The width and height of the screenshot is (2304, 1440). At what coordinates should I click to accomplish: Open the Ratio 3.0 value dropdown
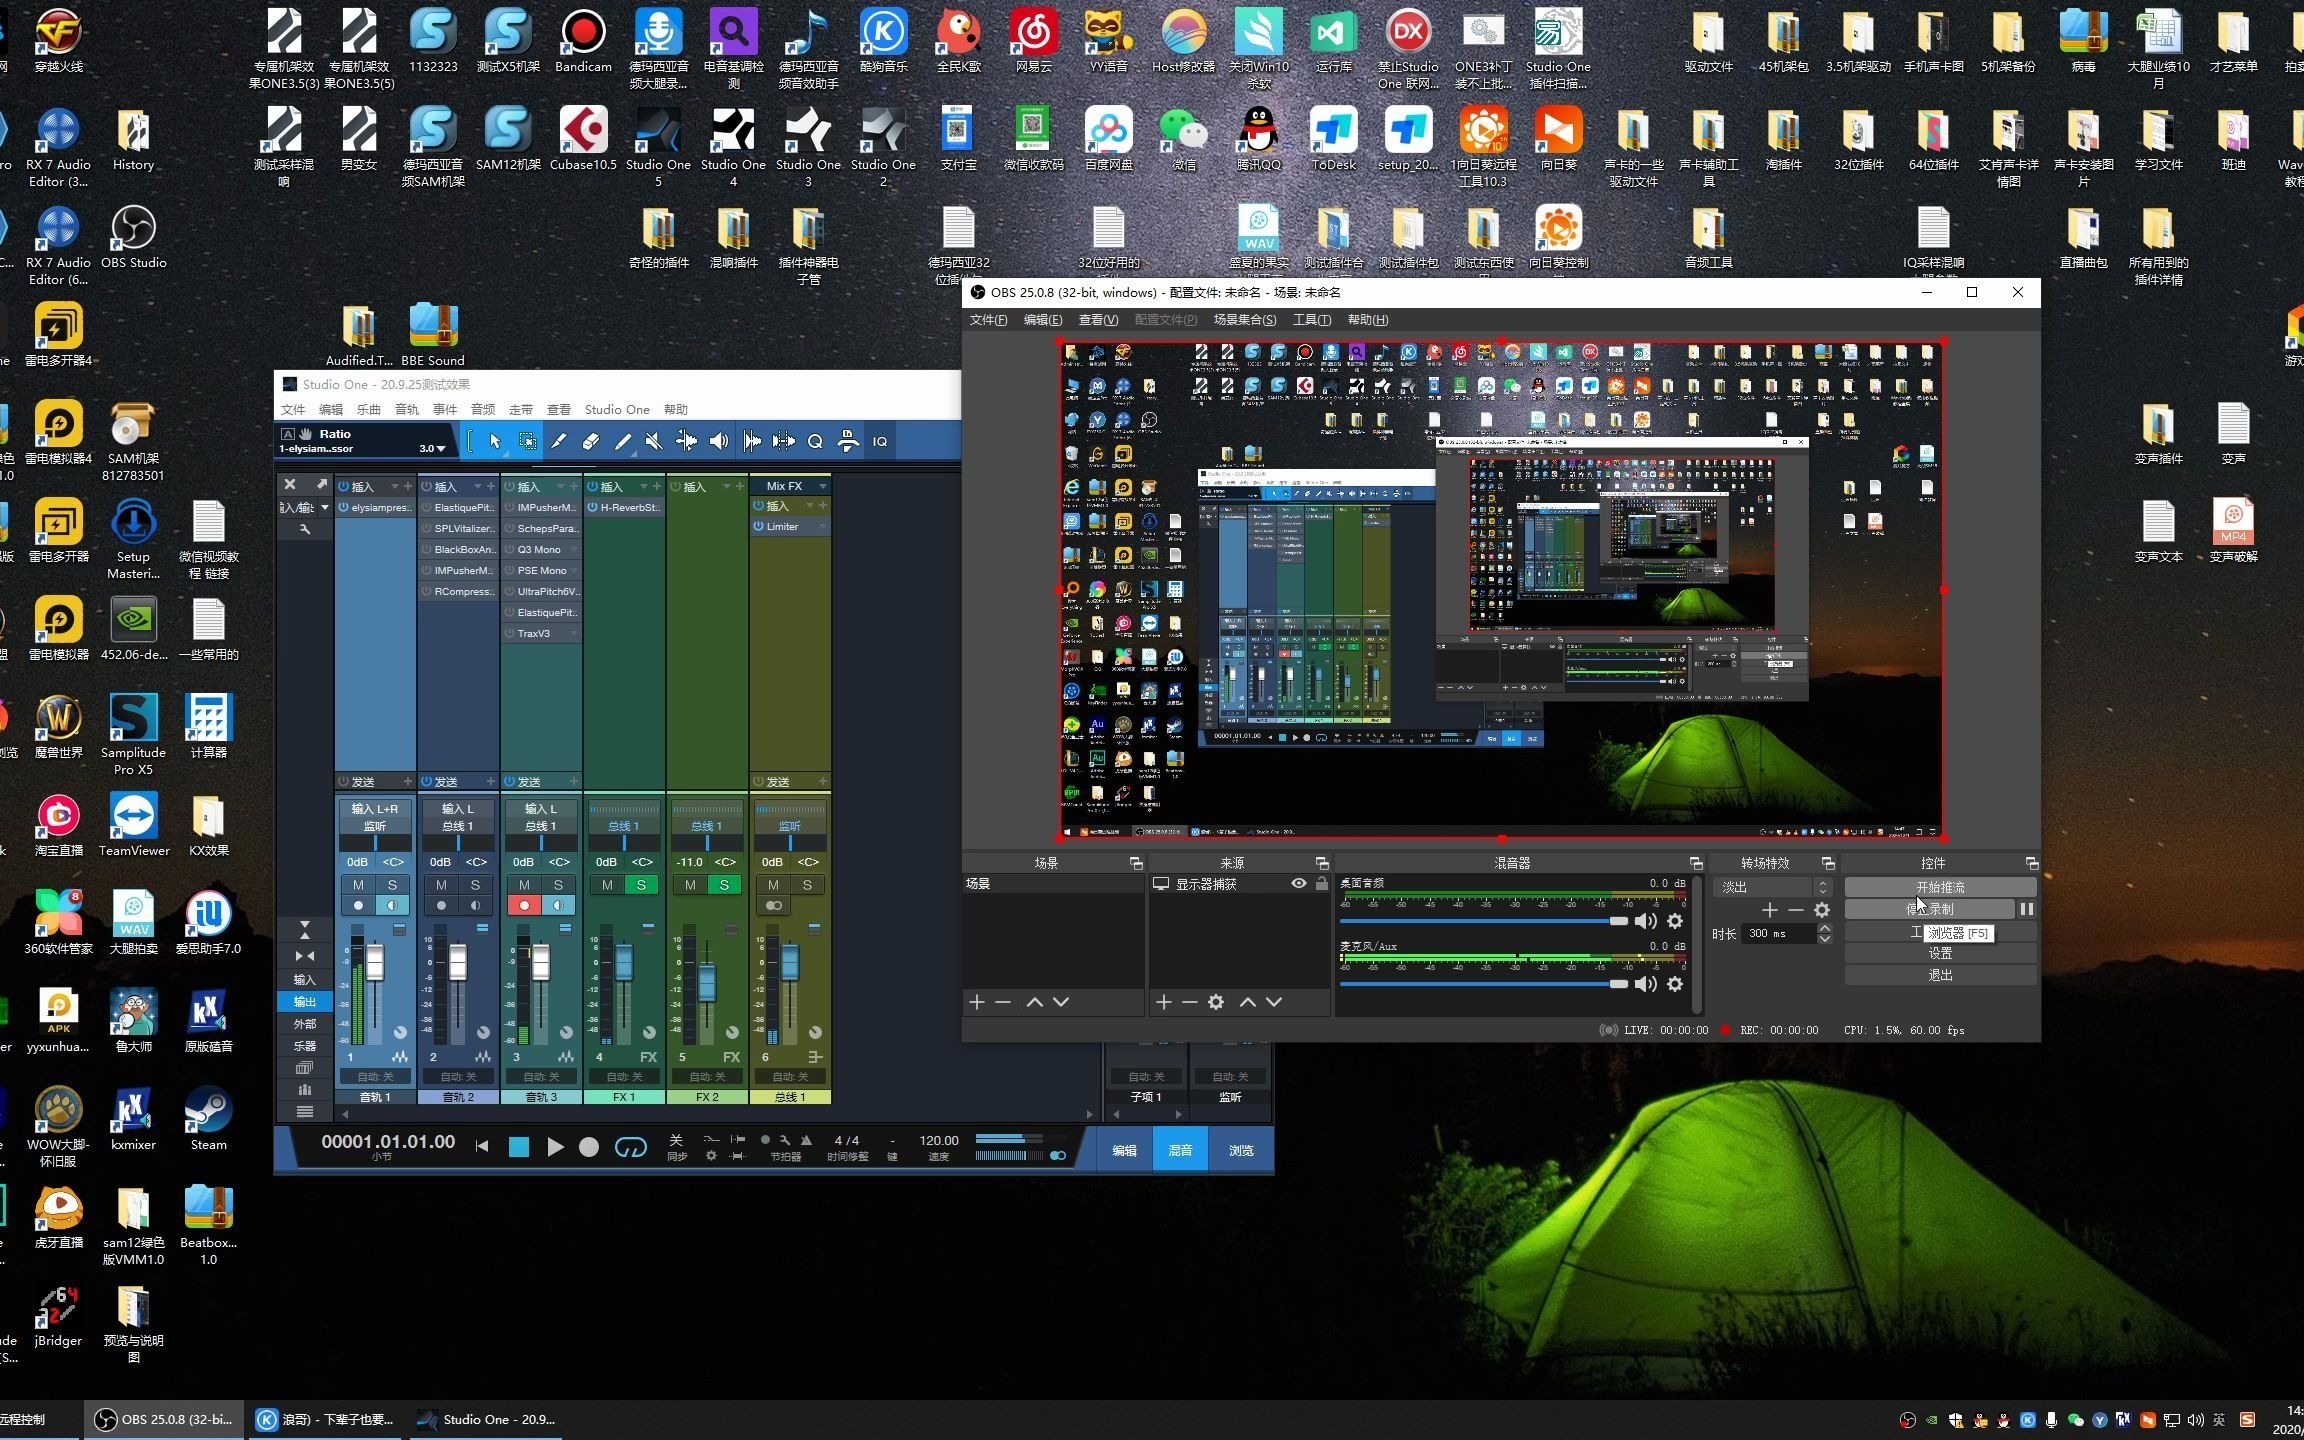click(433, 449)
